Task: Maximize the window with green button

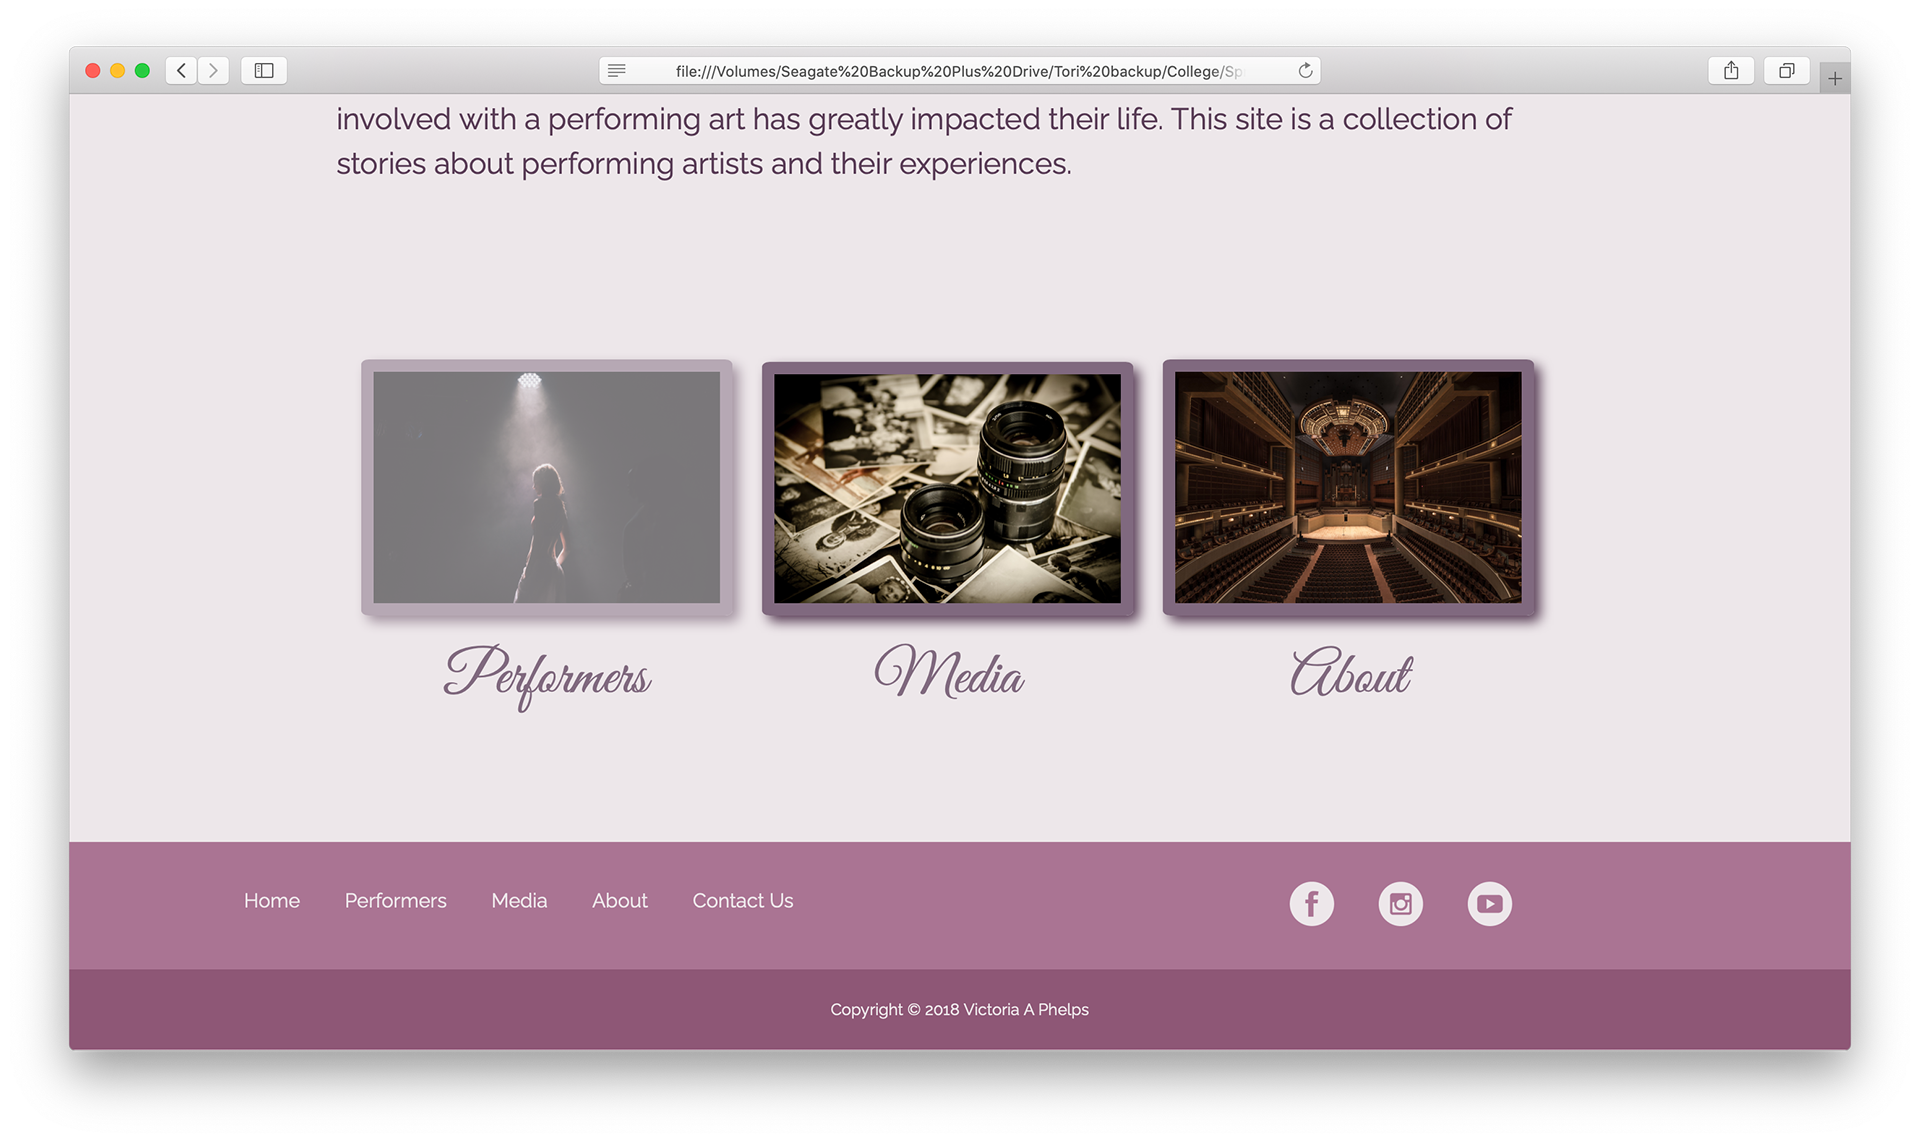Action: [142, 70]
